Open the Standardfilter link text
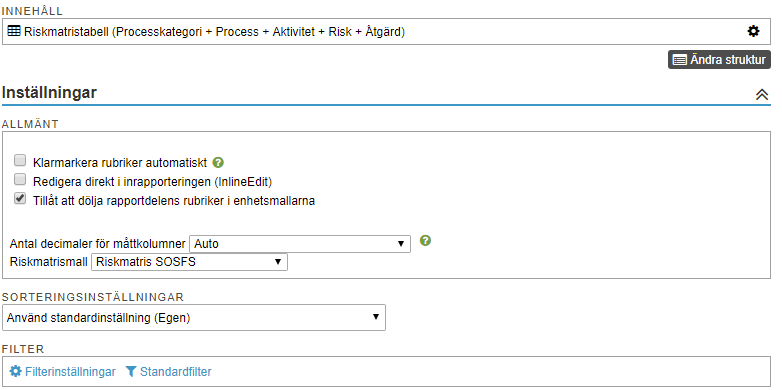Image resolution: width=782 pixels, height=390 pixels. tap(176, 372)
